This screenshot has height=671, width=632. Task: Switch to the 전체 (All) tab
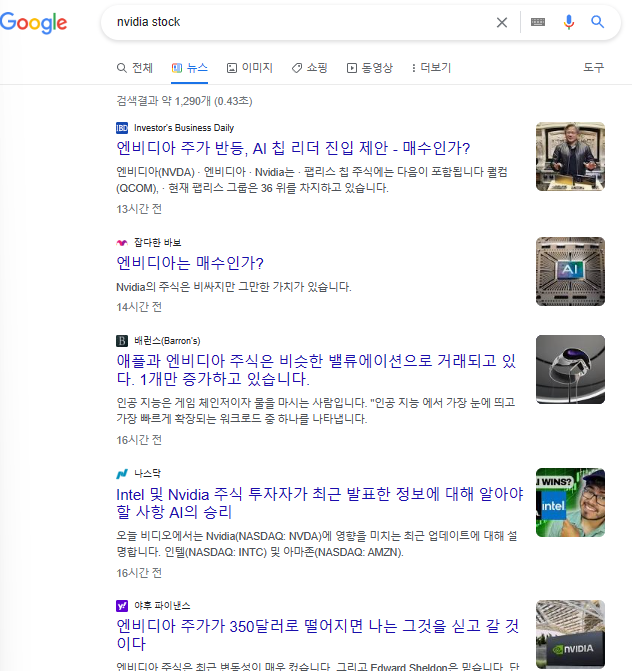pos(135,68)
